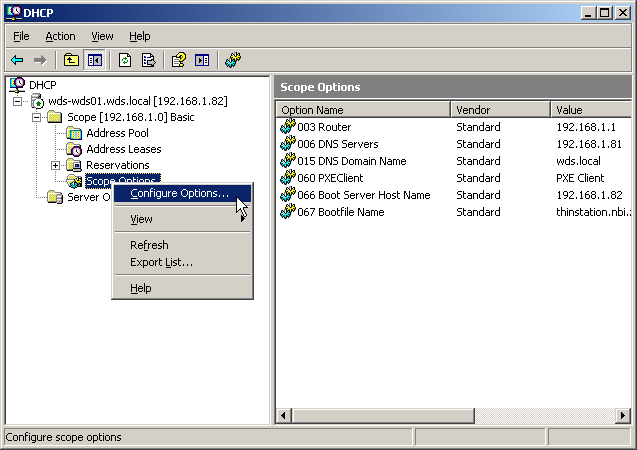Screen dimensions: 637x450
Task: Select the Reservations tree label
Action: click(x=118, y=165)
